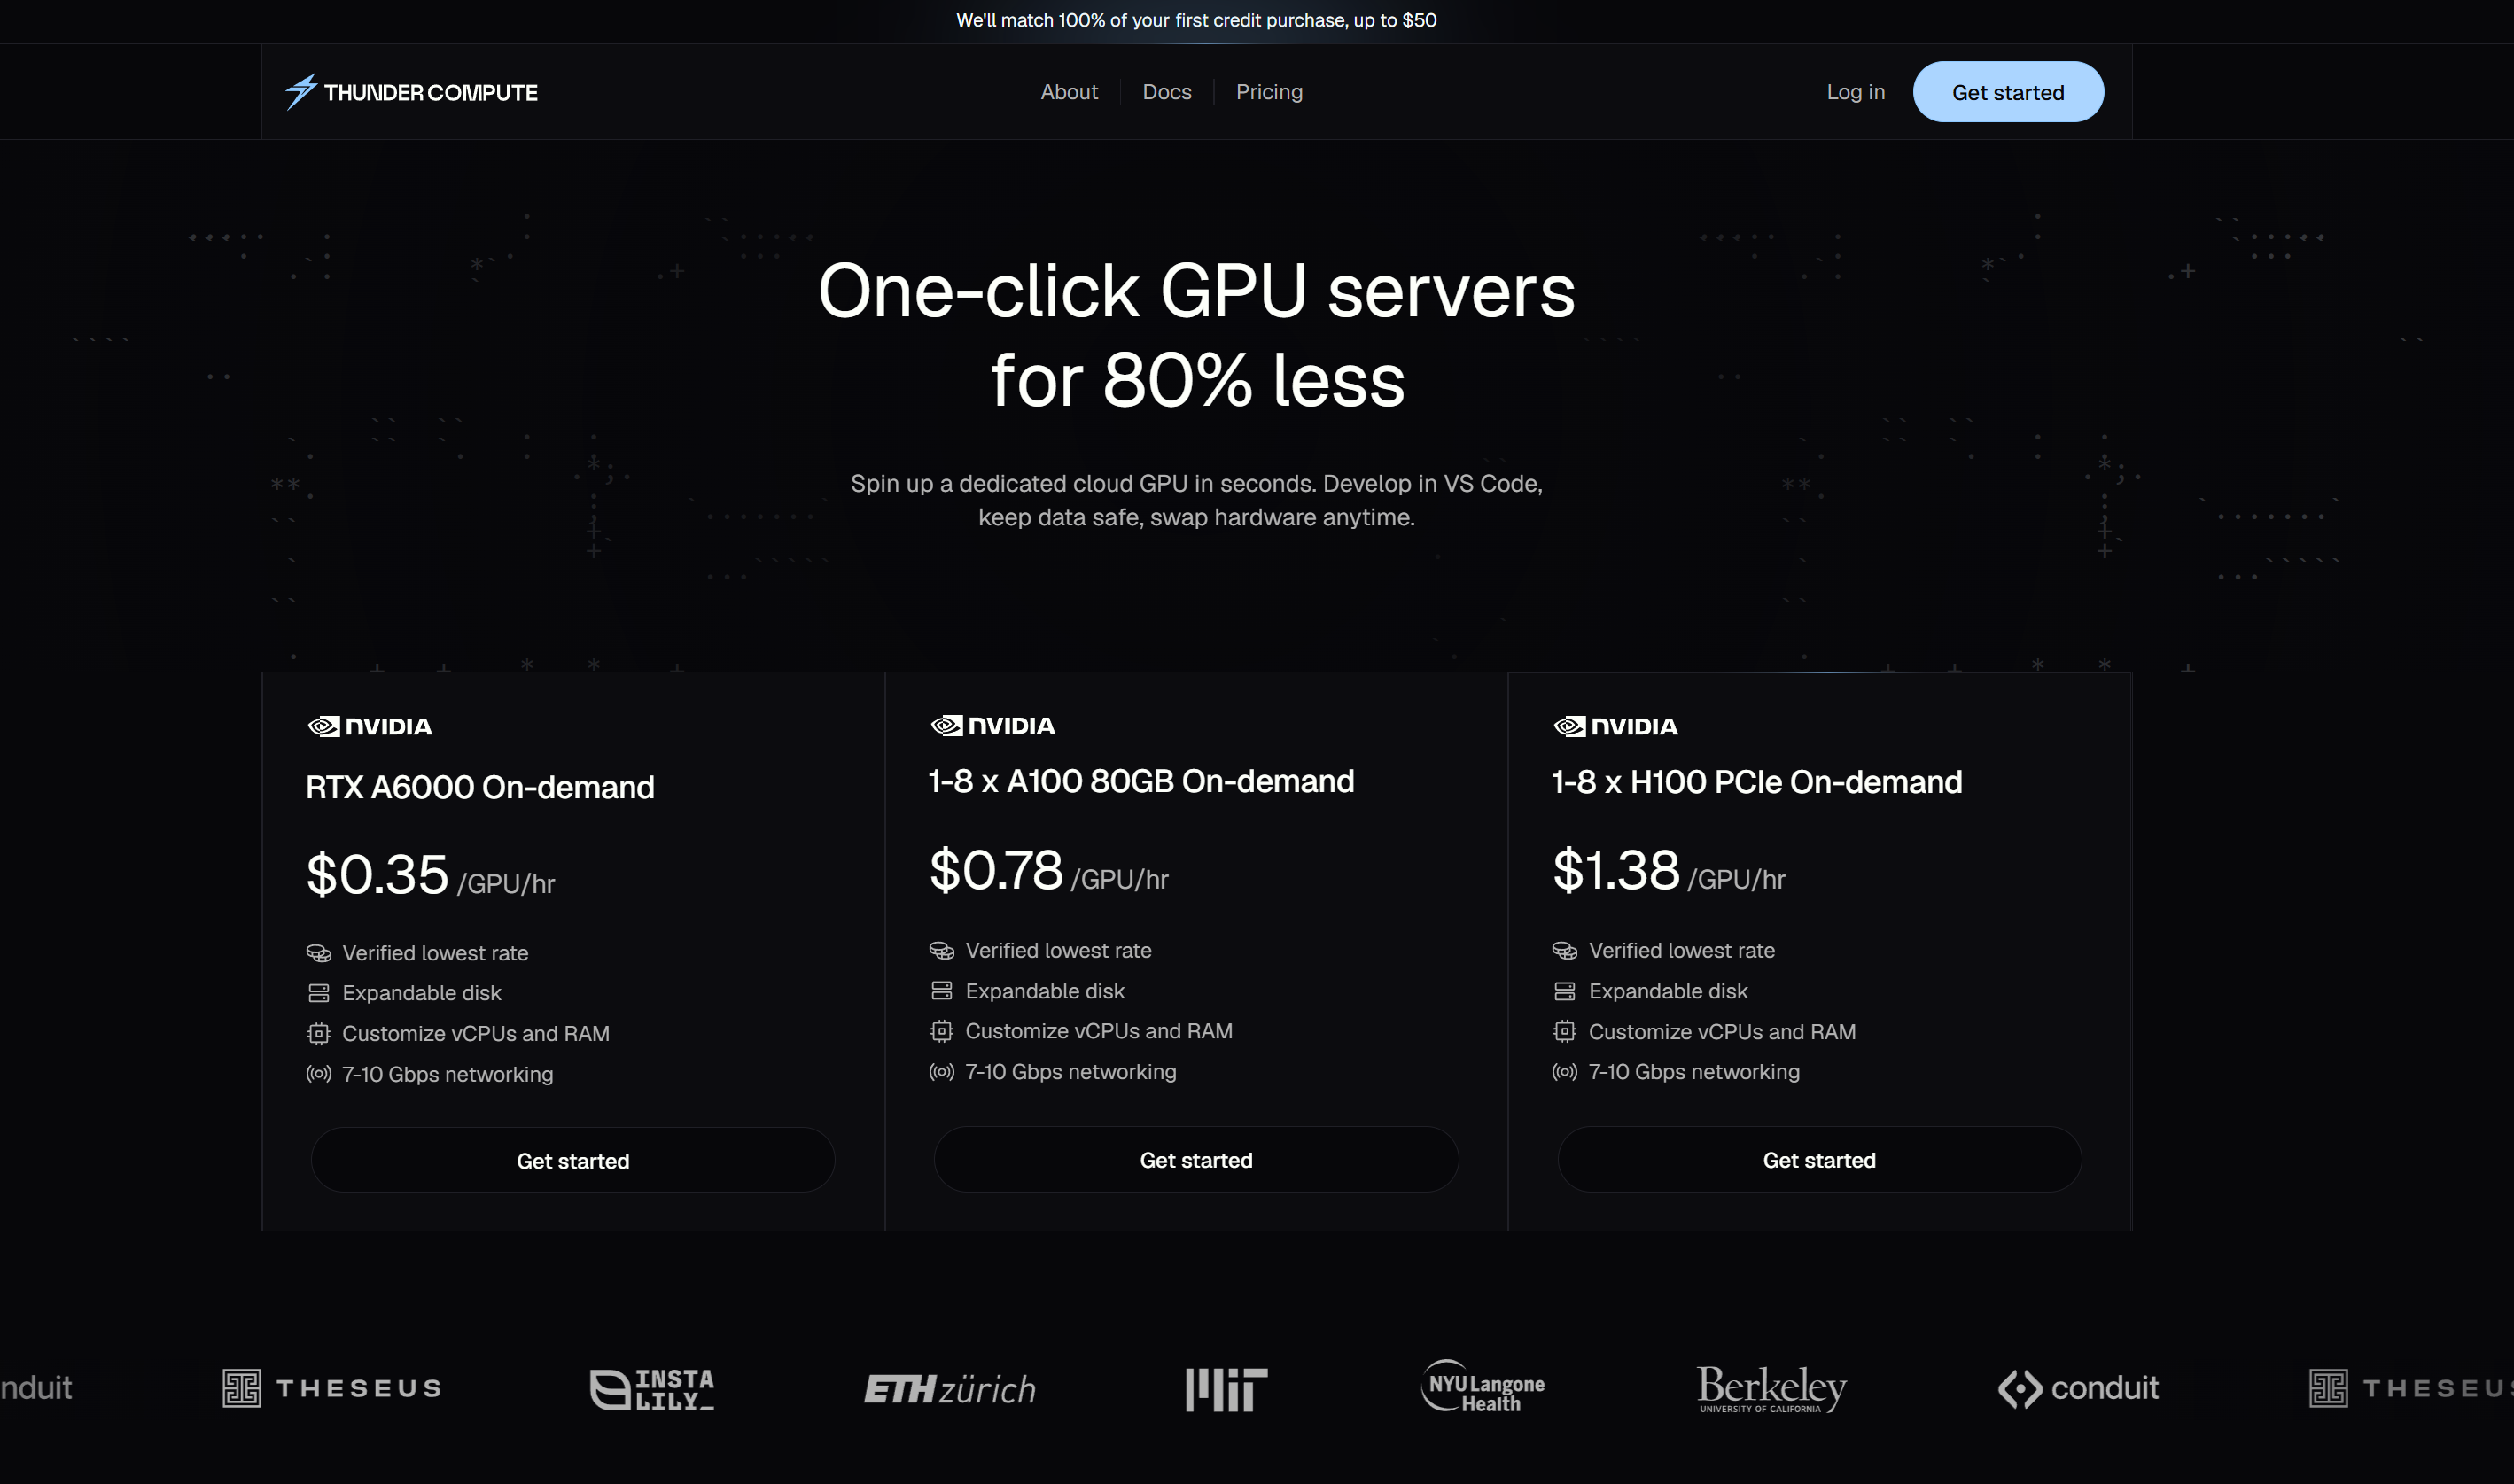Click the coins icon beside A6000 Verified lowest rate
Screen dimensions: 2514x1484
pos(318,953)
